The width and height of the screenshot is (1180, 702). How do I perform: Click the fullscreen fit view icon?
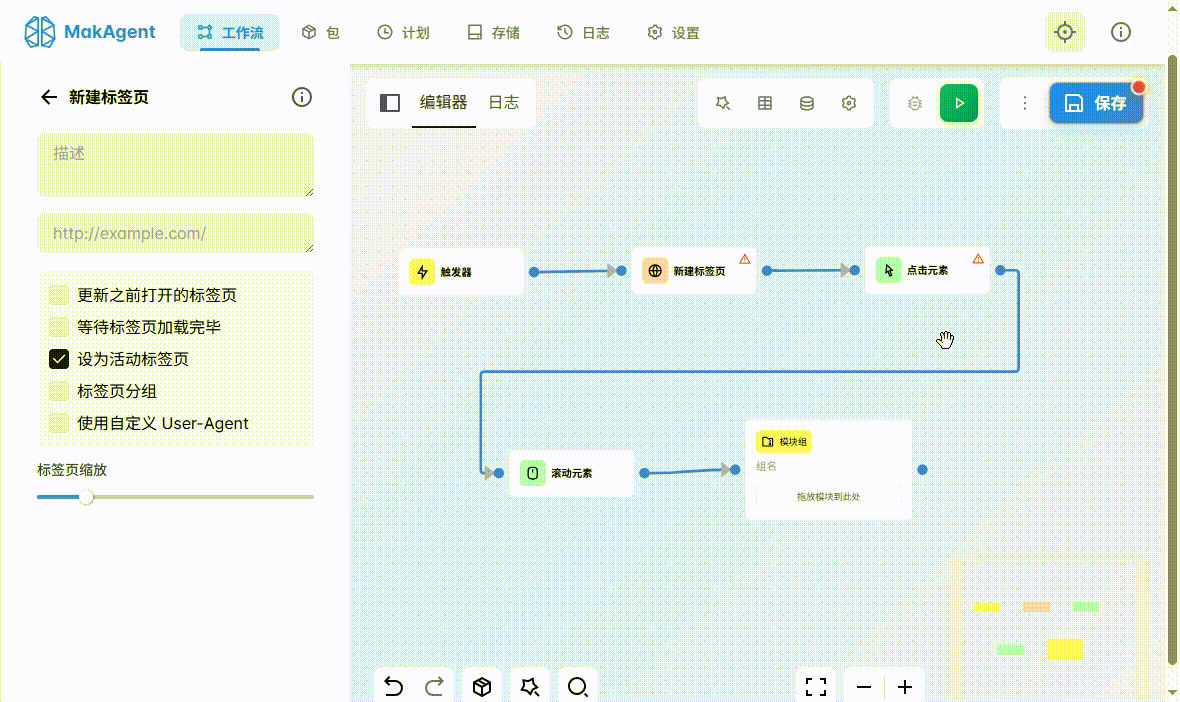click(x=816, y=686)
